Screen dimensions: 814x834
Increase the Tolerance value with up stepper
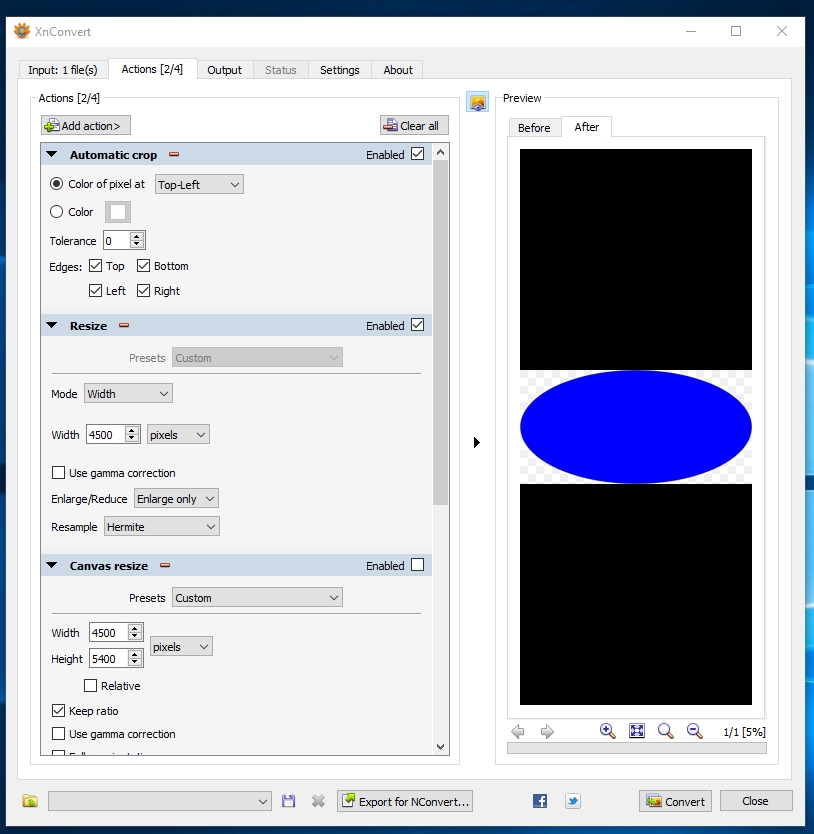pos(137,236)
